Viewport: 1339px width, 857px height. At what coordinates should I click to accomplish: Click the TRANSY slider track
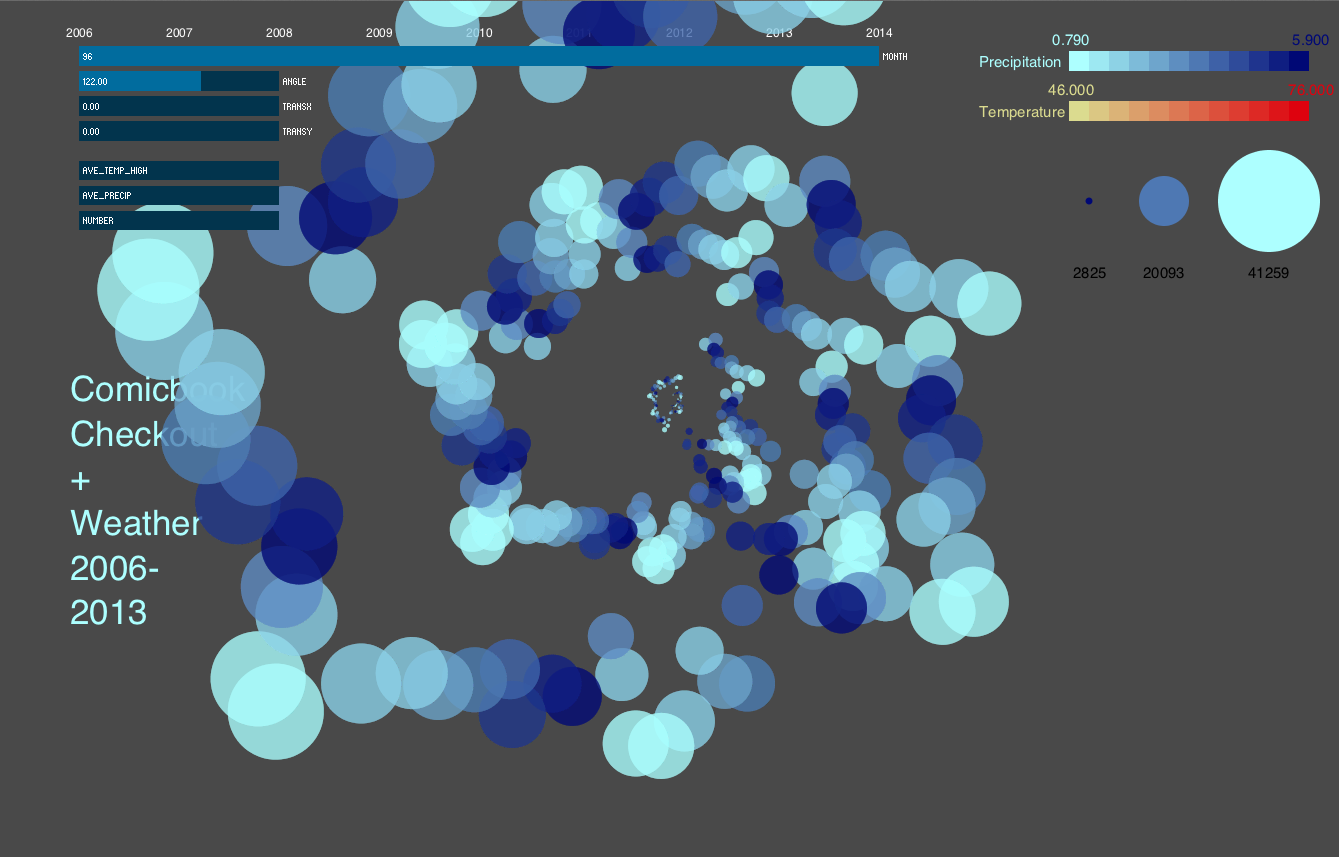pyautogui.click(x=179, y=131)
